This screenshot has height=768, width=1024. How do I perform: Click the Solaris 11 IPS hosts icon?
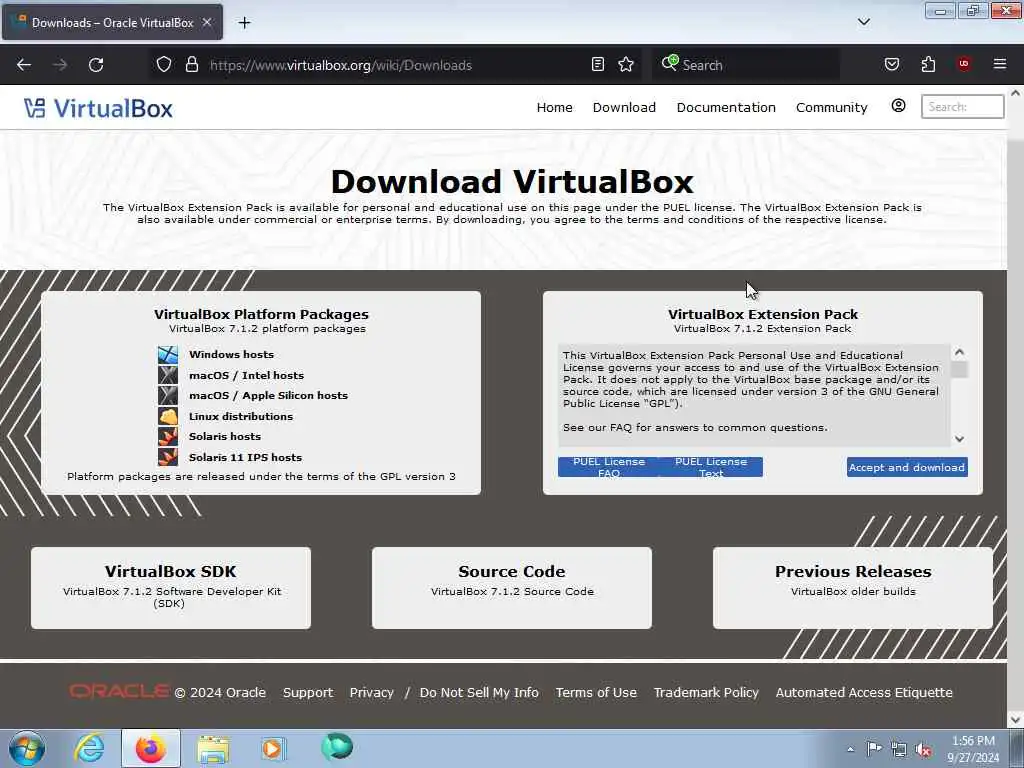(168, 456)
